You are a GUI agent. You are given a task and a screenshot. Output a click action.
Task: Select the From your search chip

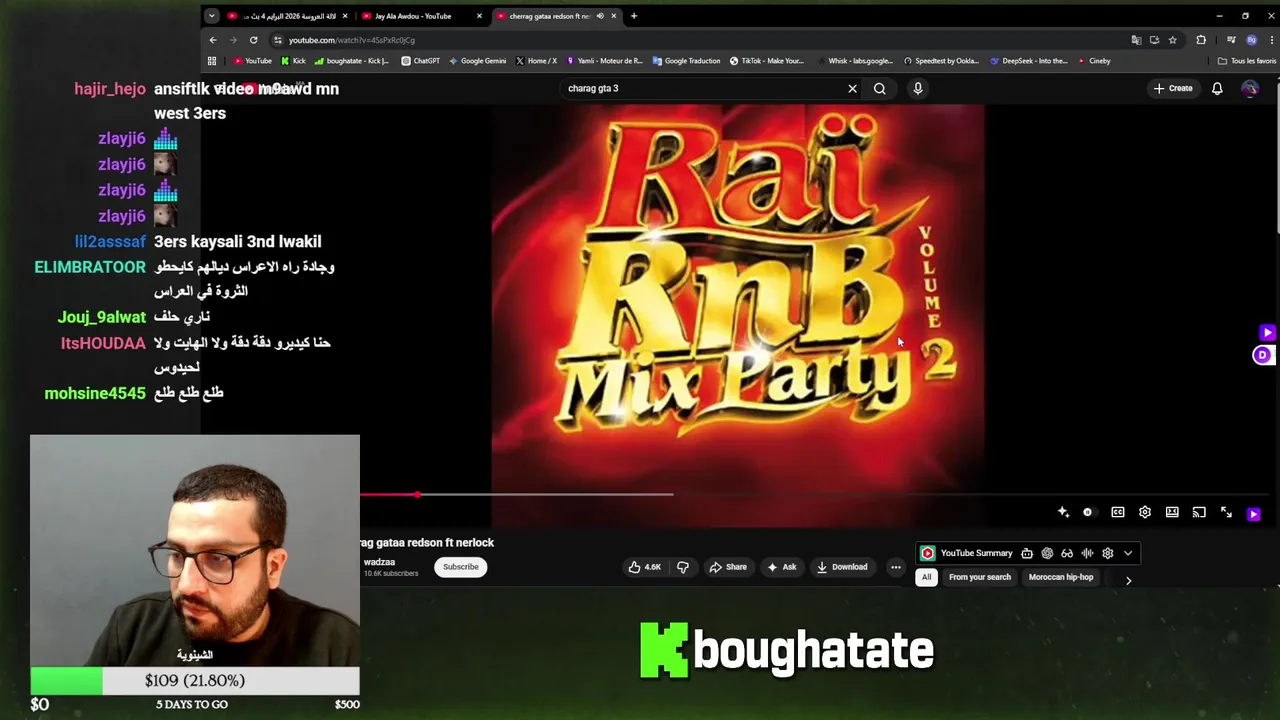tap(980, 577)
